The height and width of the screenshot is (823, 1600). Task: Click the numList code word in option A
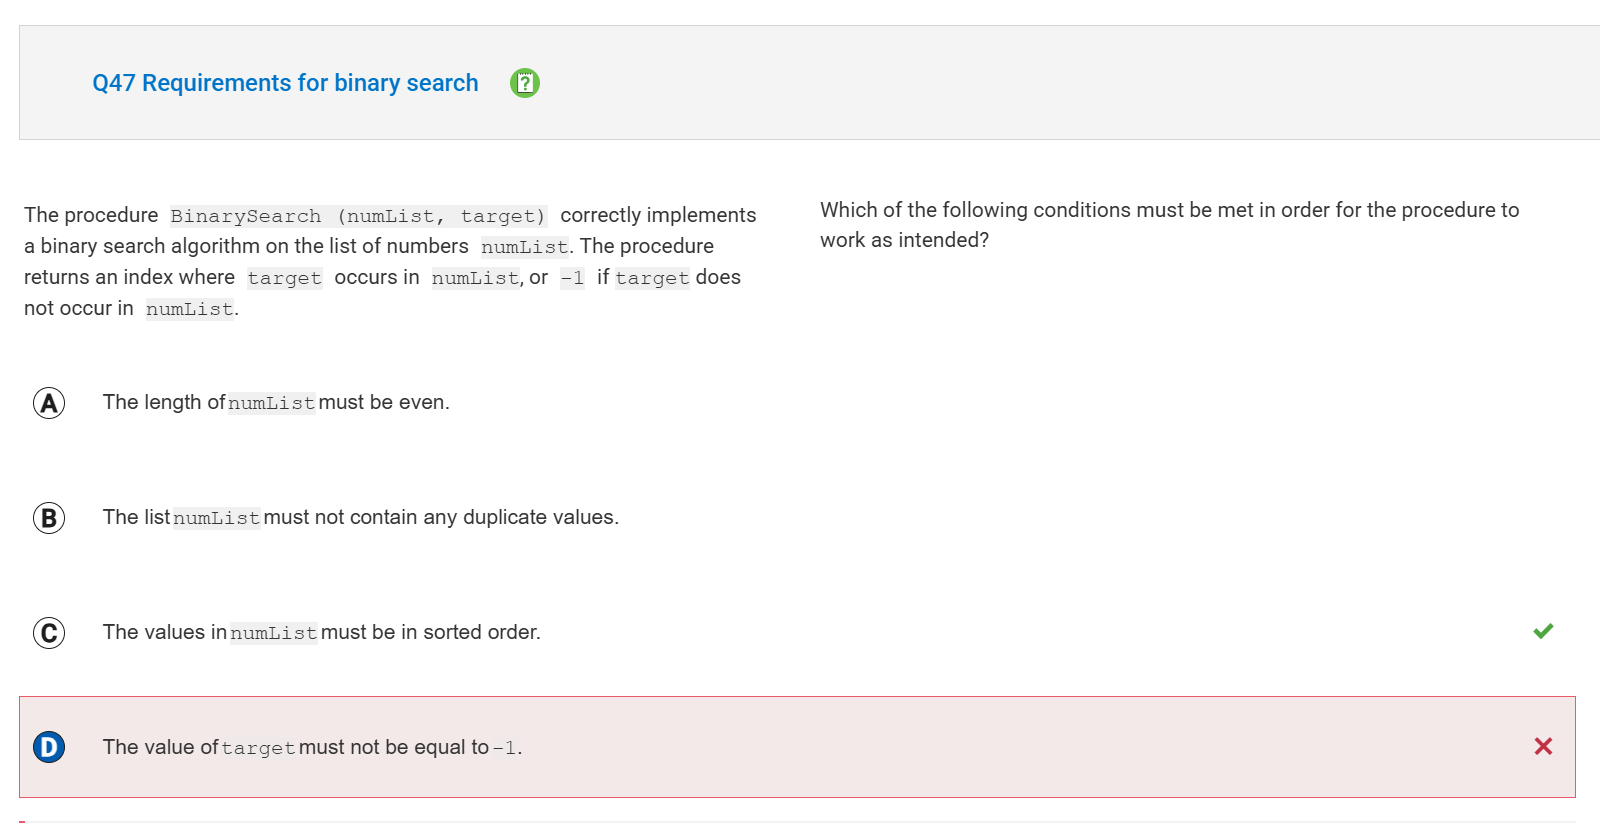tap(272, 403)
